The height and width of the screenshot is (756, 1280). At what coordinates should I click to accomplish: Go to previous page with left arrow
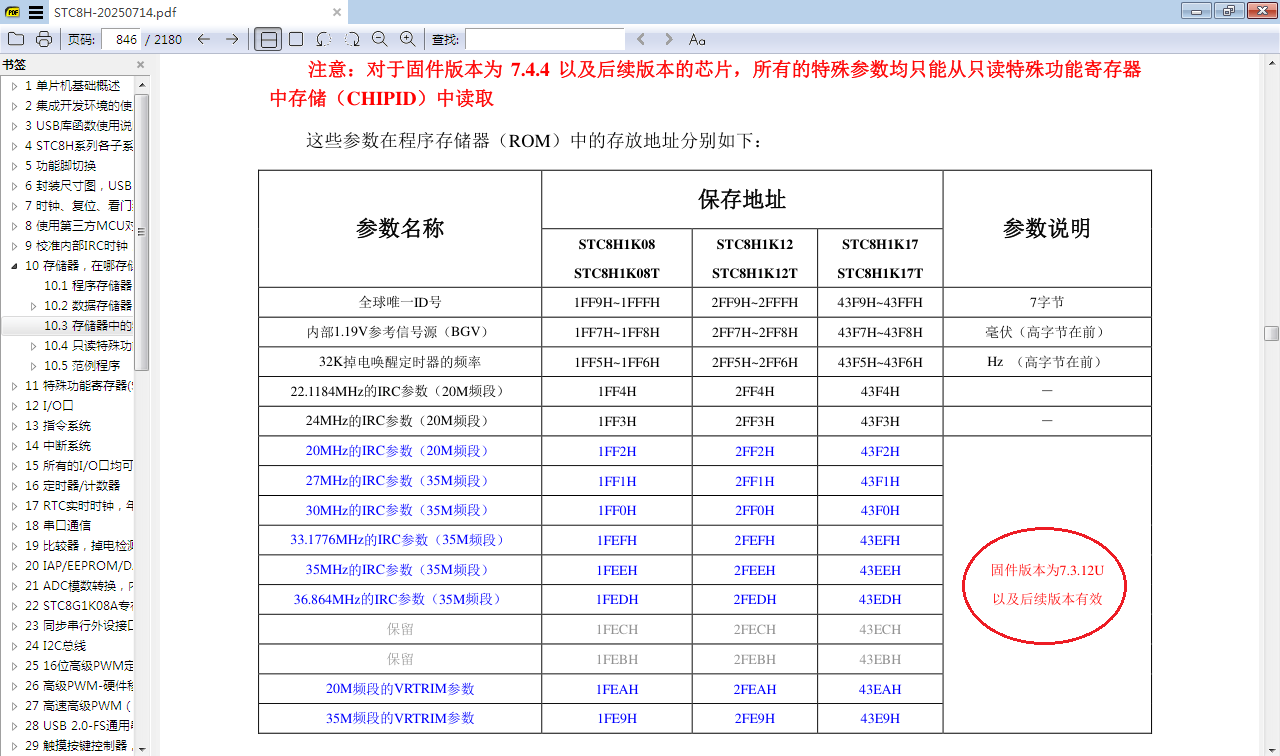coord(204,39)
